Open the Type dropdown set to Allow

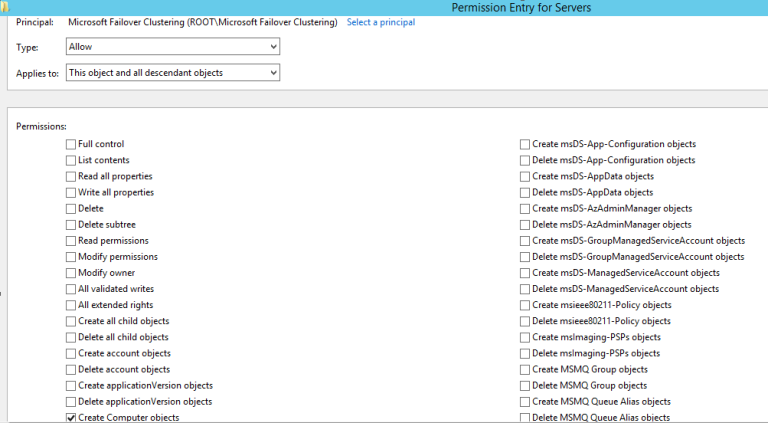click(x=173, y=47)
